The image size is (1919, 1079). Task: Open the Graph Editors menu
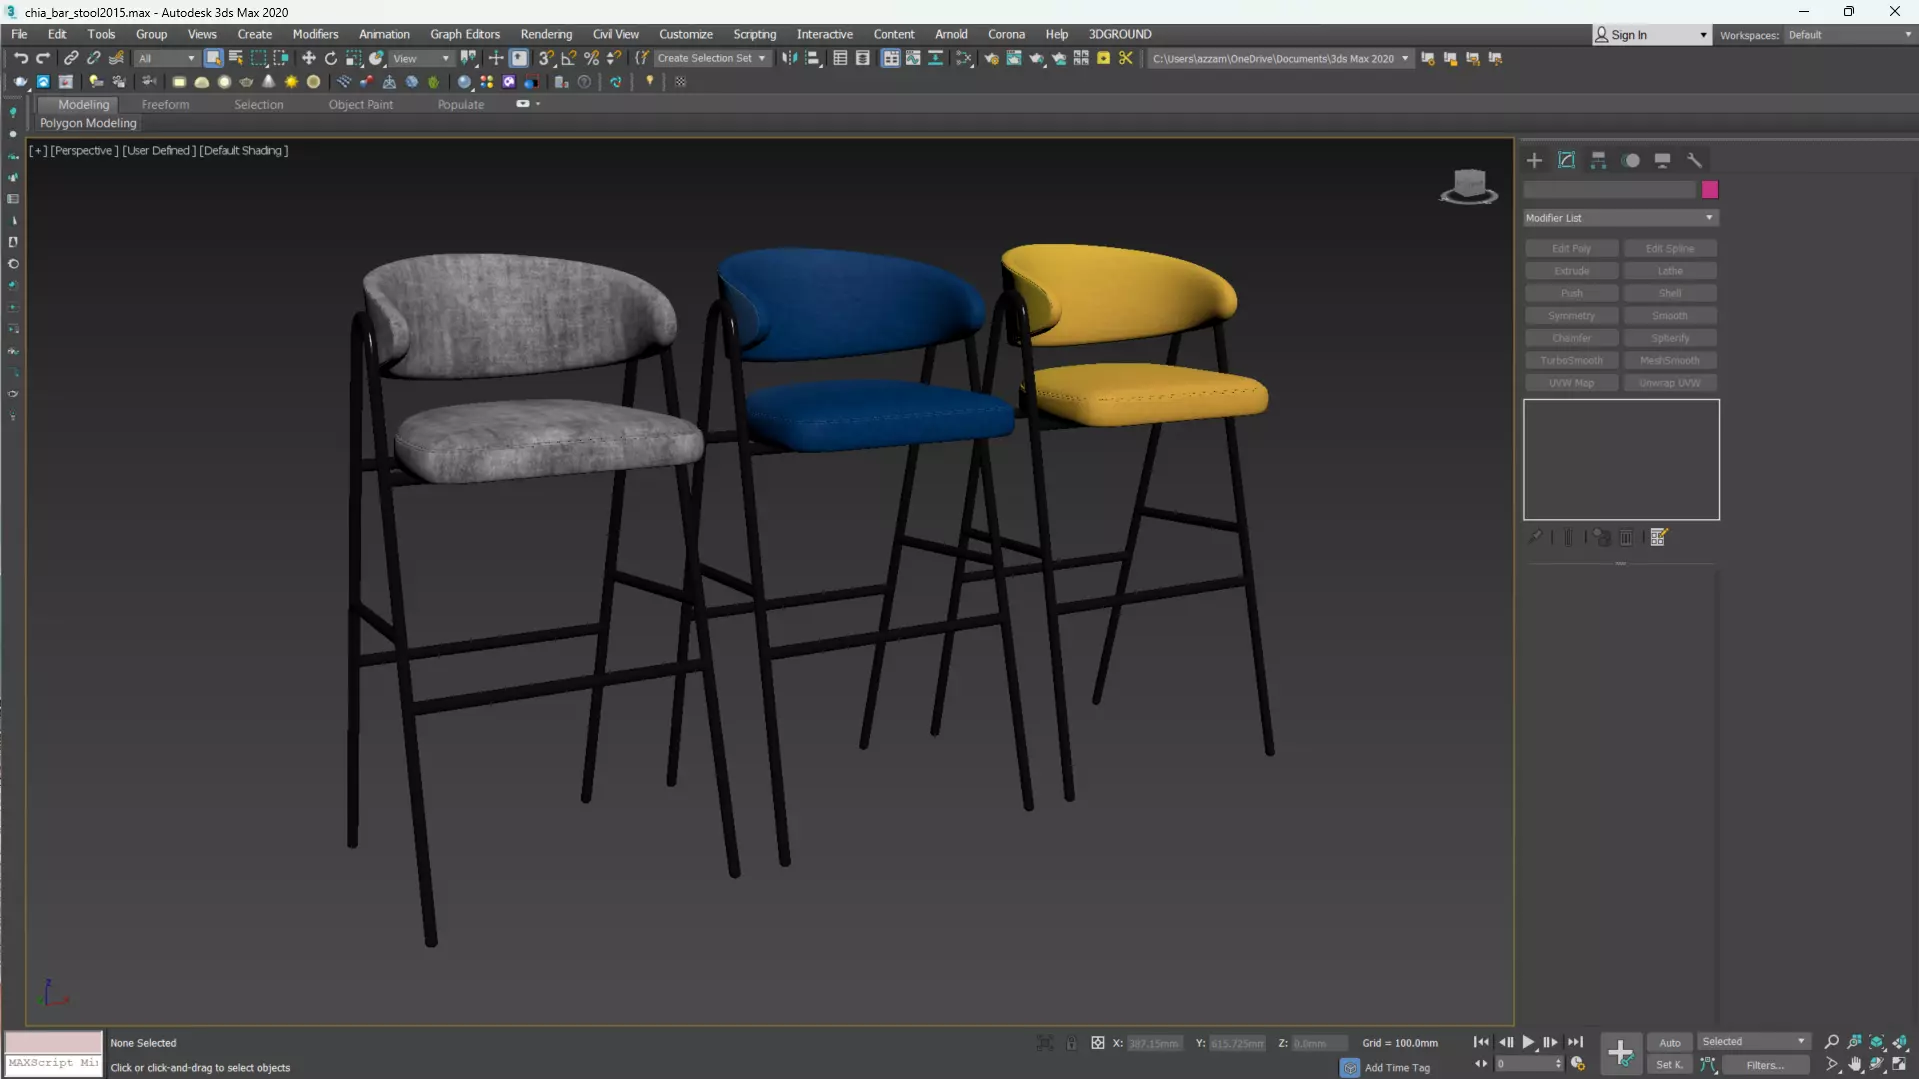click(x=464, y=34)
